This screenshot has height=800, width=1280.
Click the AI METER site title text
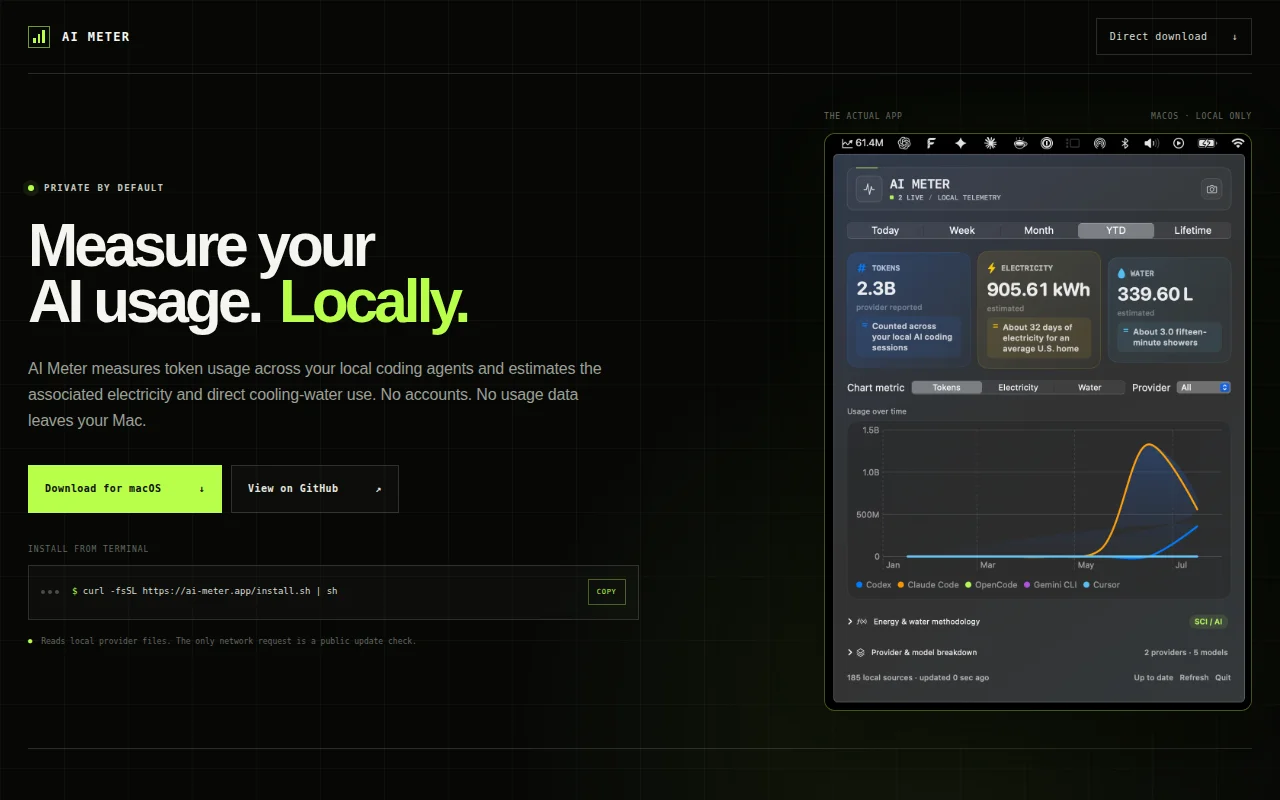(95, 37)
